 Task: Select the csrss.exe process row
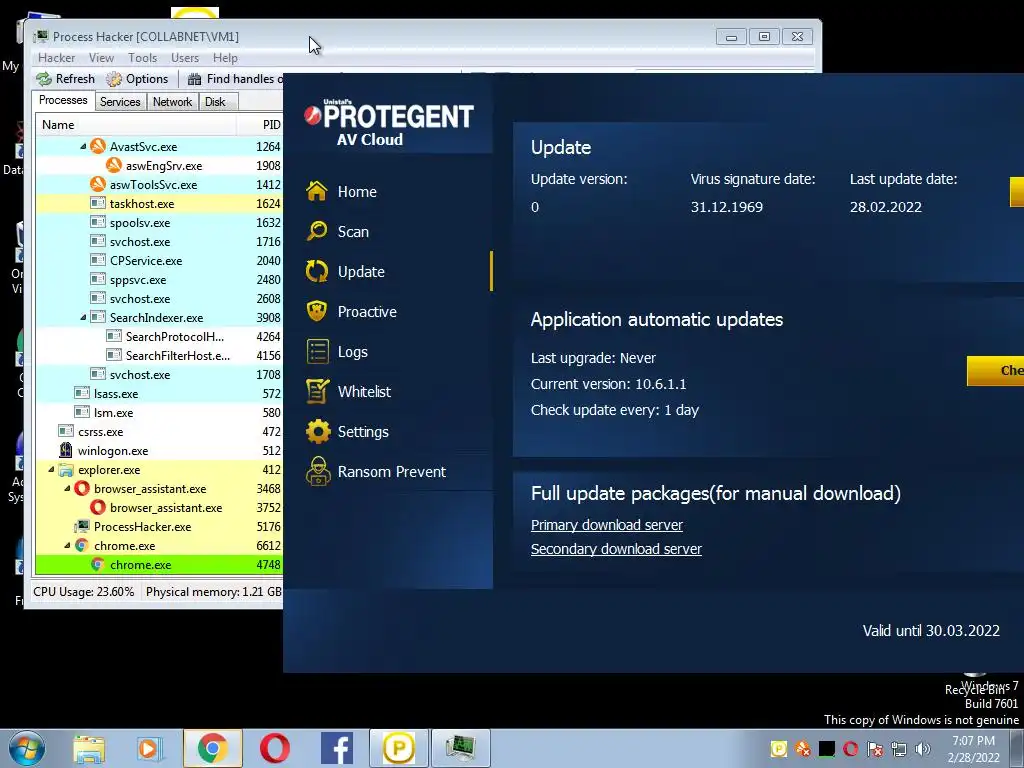[x=159, y=432]
